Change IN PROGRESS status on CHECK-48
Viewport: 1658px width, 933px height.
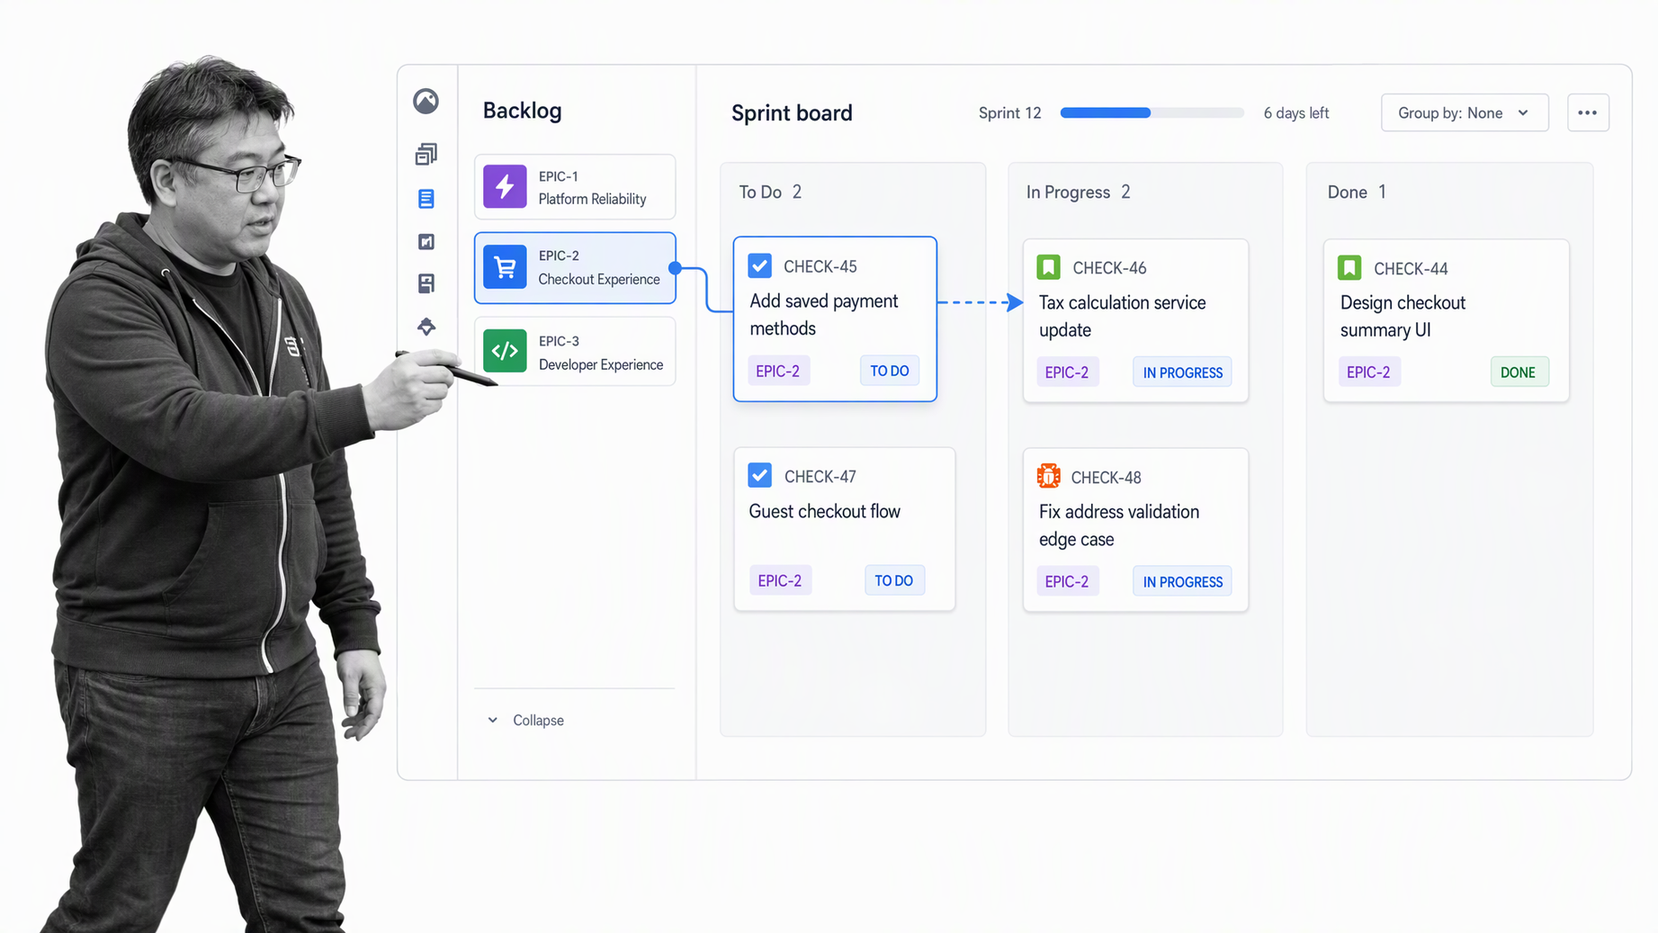coord(1182,581)
